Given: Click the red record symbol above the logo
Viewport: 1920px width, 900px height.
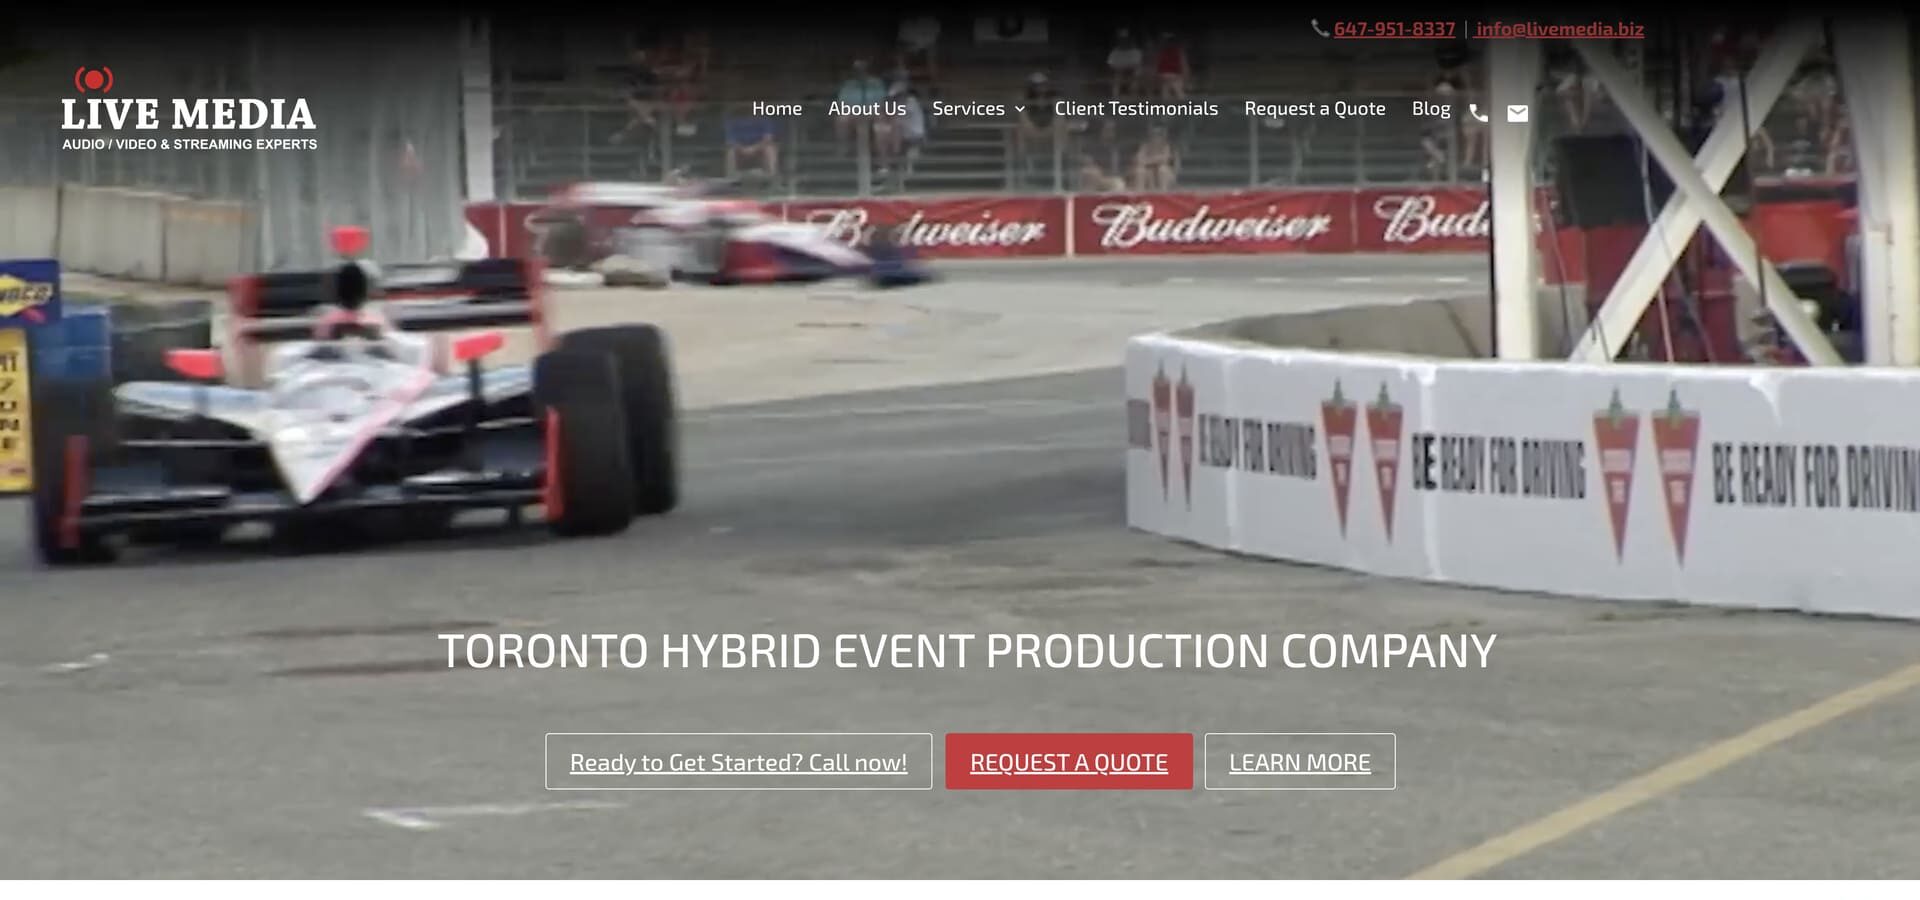Looking at the screenshot, I should 94,79.
